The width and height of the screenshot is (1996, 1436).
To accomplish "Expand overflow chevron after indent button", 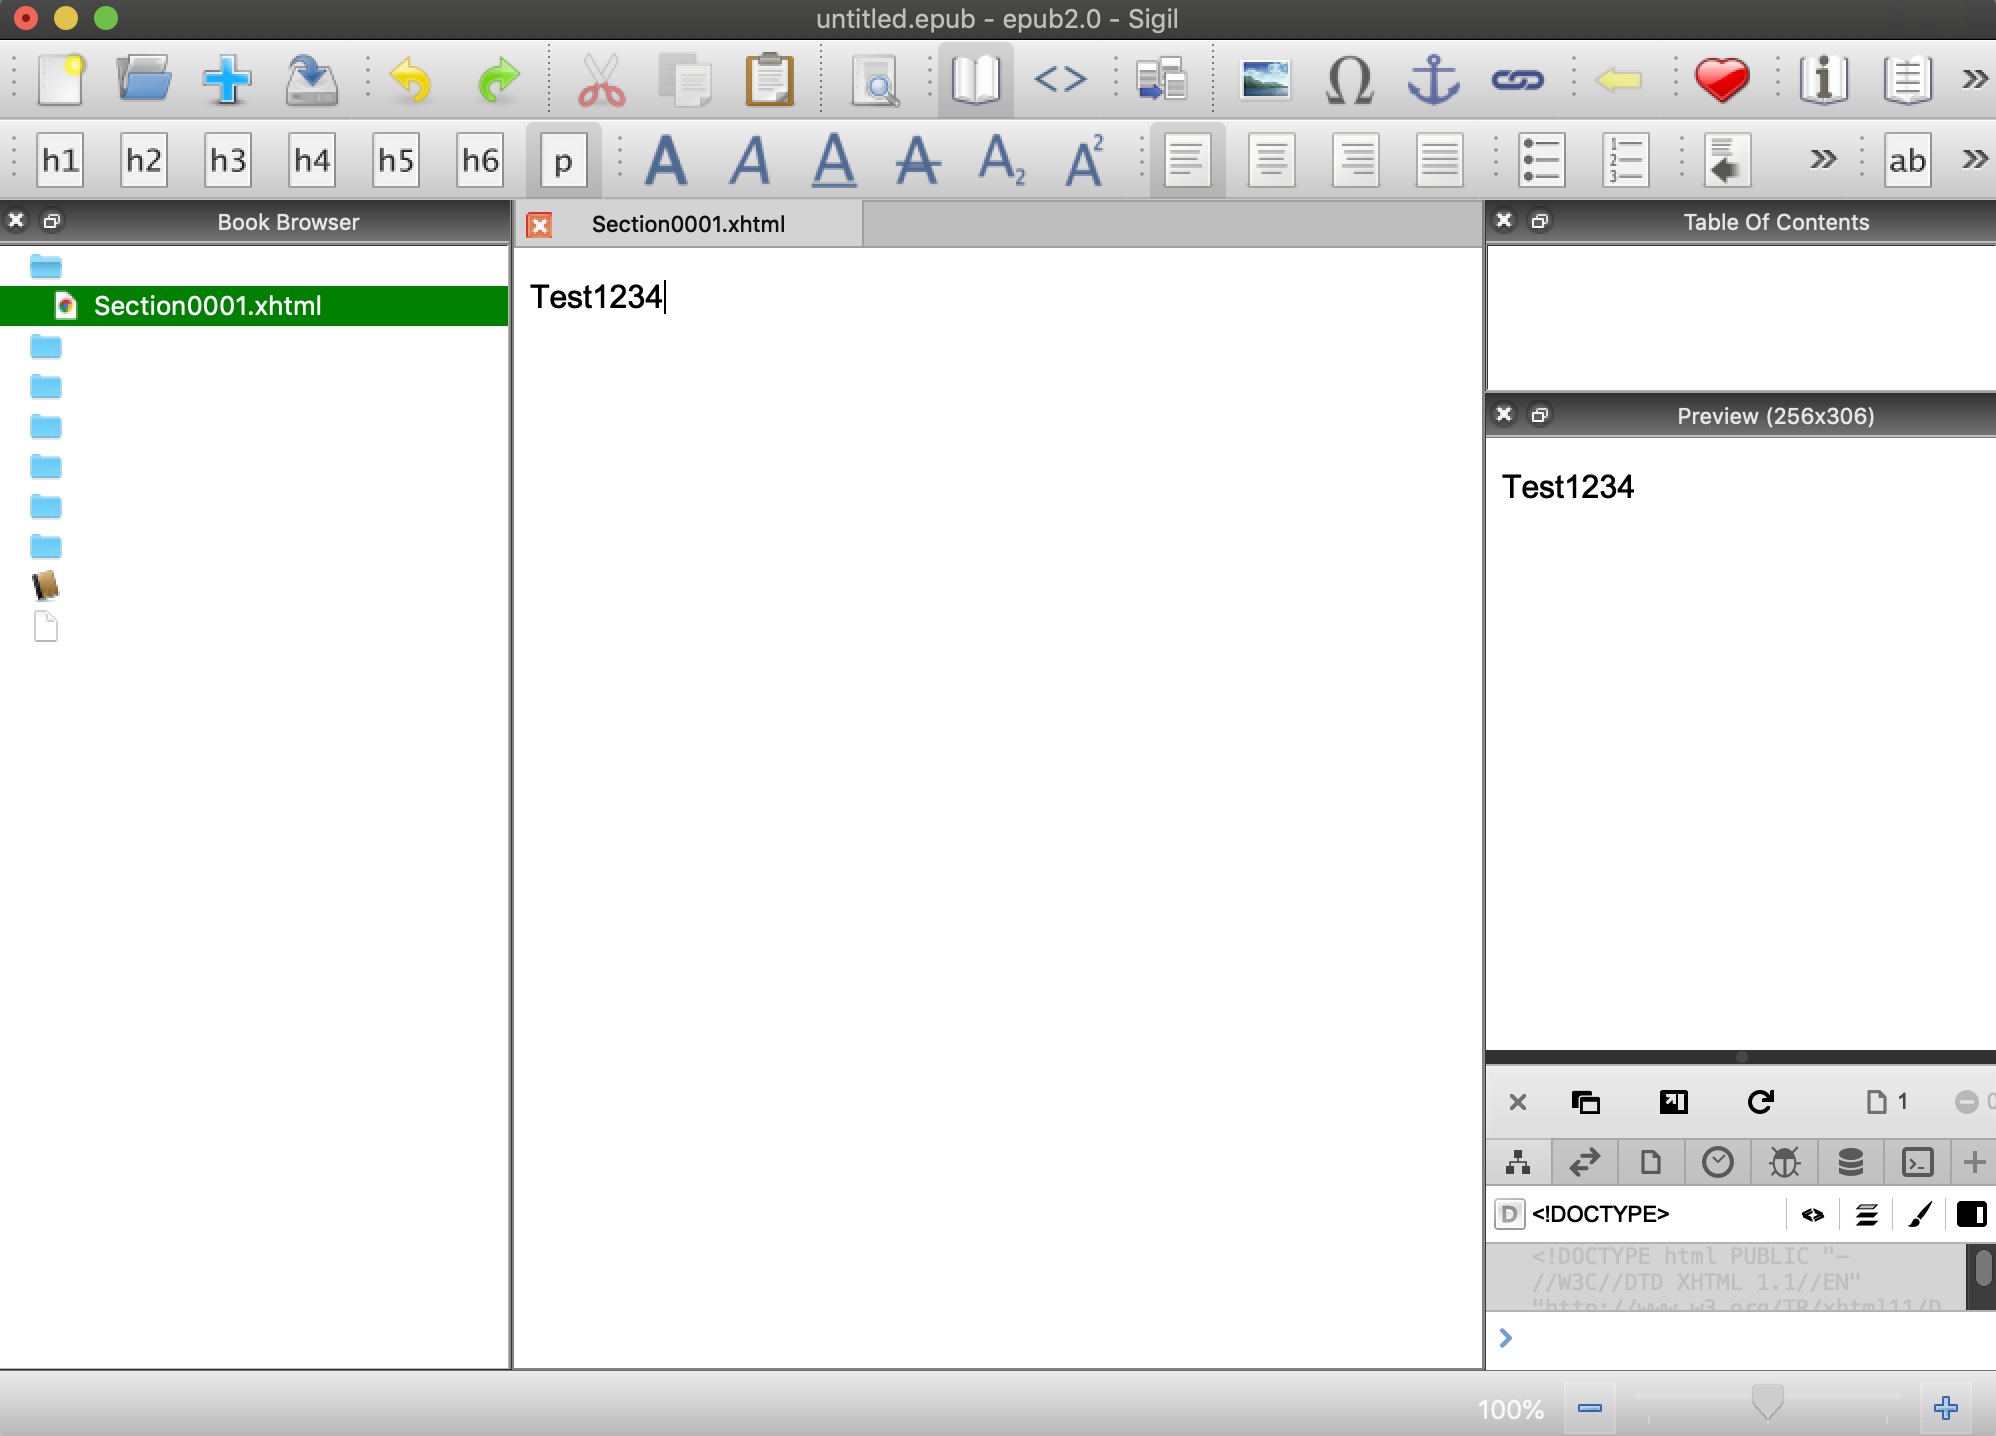I will 1823,159.
